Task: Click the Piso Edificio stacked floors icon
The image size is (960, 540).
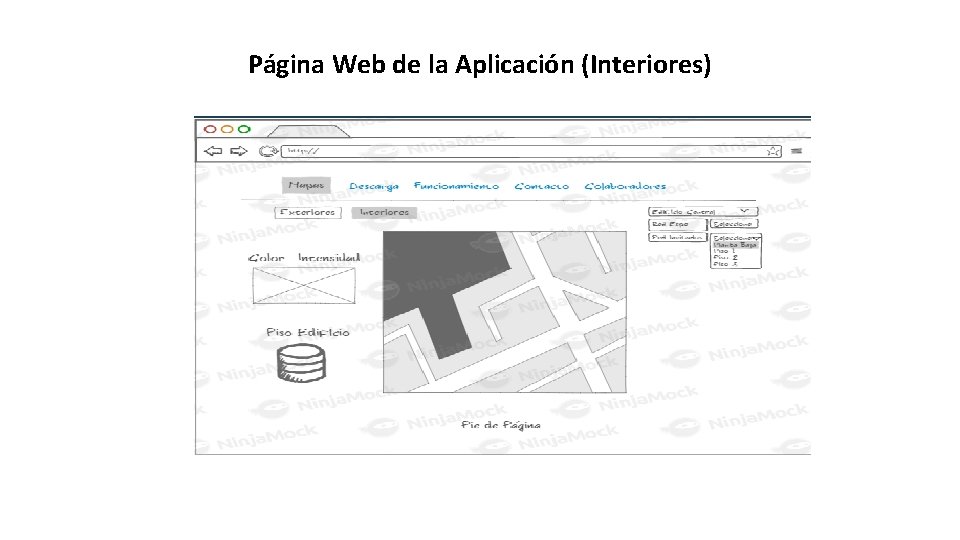Action: [301, 363]
